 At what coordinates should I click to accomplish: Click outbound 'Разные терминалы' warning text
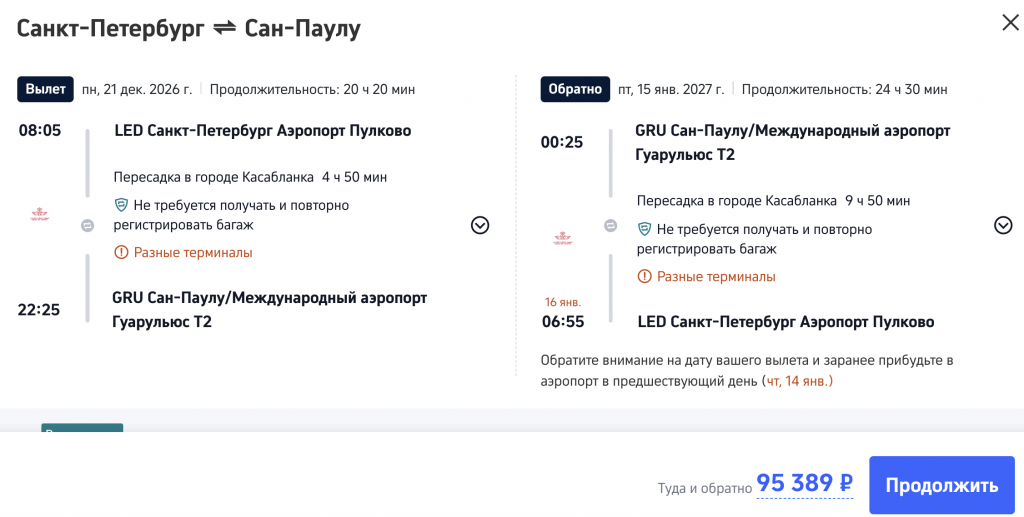point(192,253)
